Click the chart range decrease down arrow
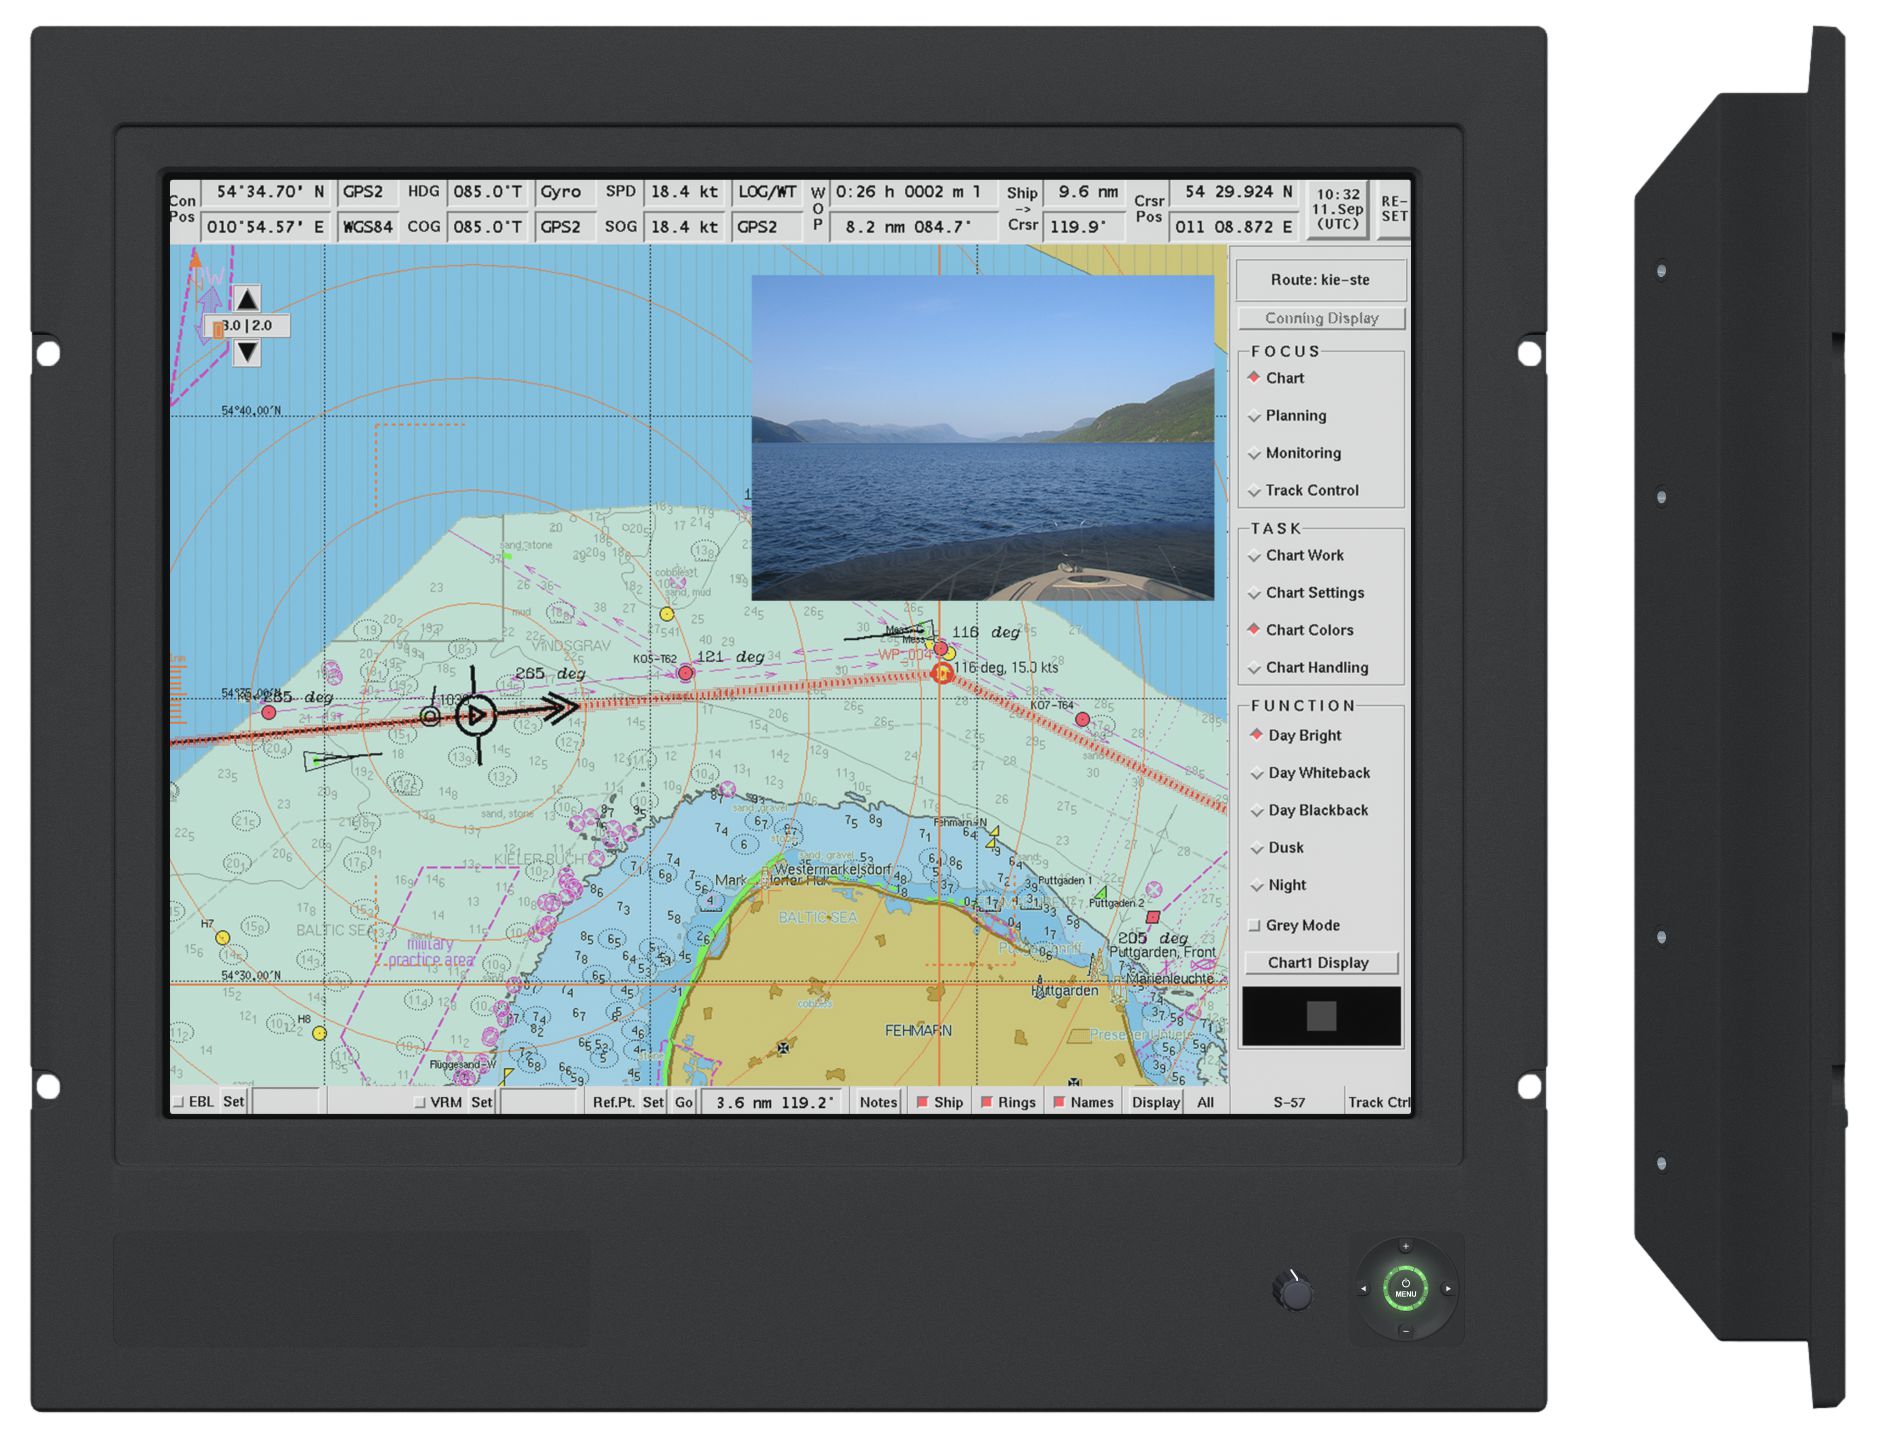This screenshot has height=1434, width=1882. pyautogui.click(x=247, y=352)
